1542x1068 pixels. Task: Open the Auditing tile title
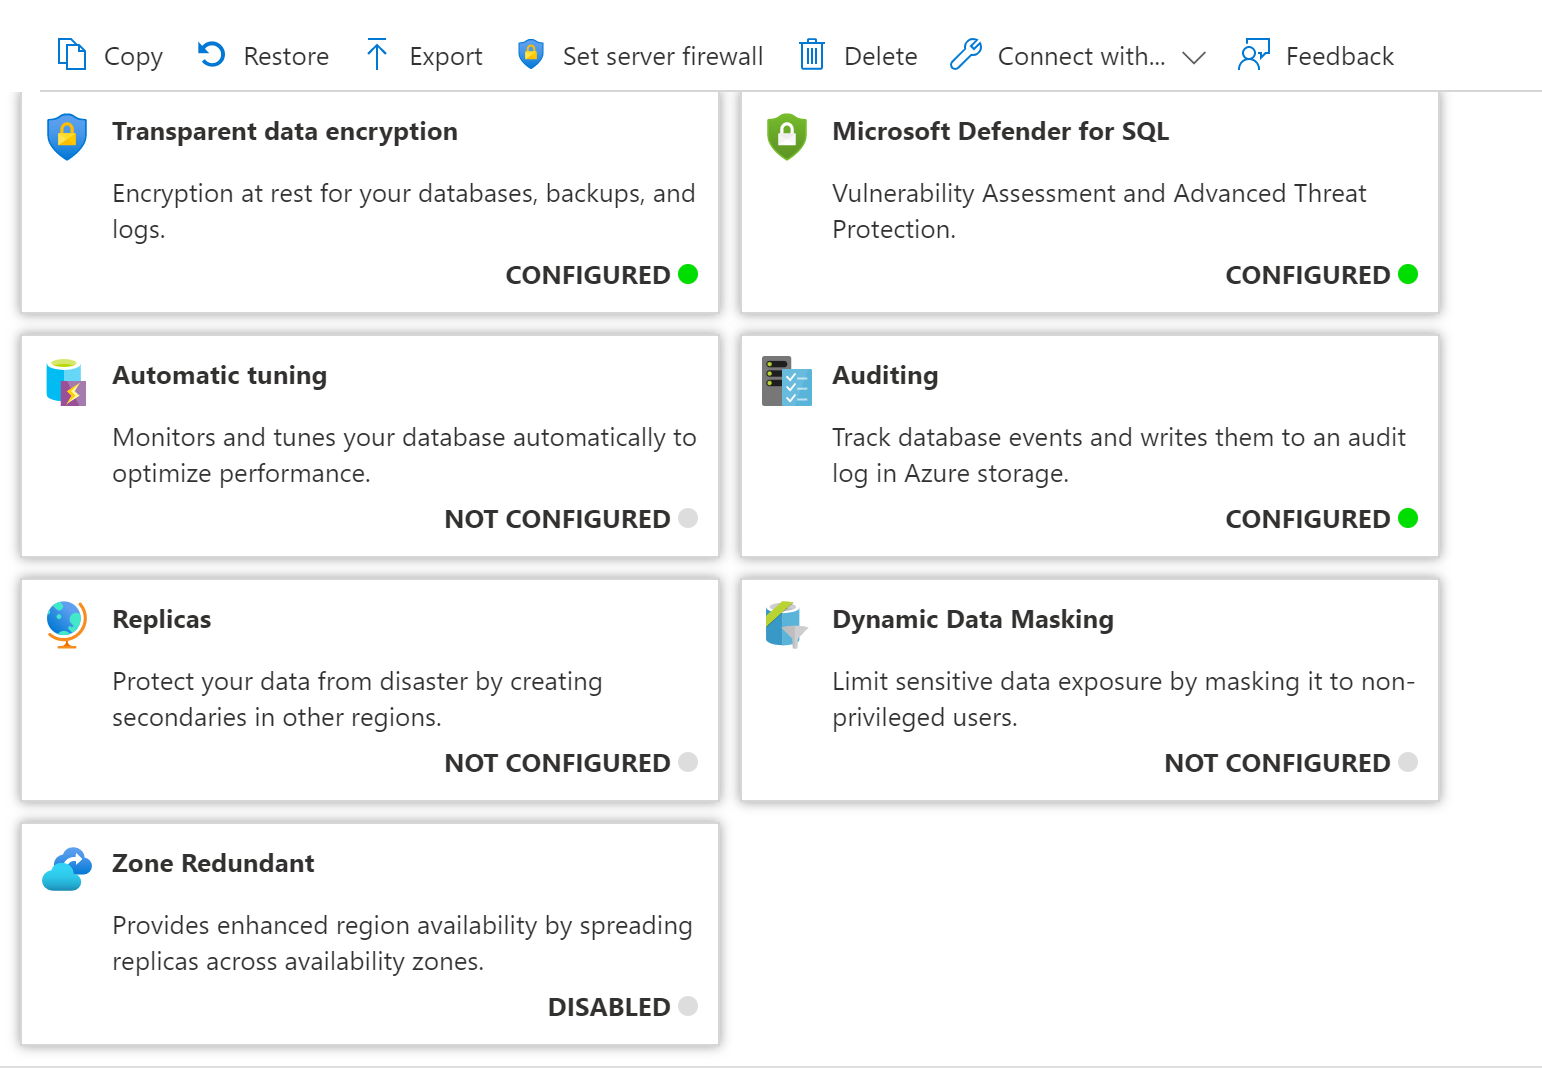click(x=885, y=375)
